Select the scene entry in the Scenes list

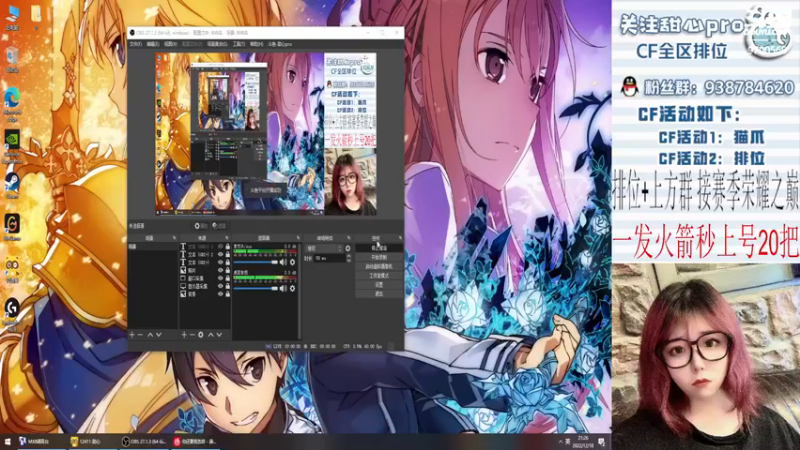tap(153, 246)
